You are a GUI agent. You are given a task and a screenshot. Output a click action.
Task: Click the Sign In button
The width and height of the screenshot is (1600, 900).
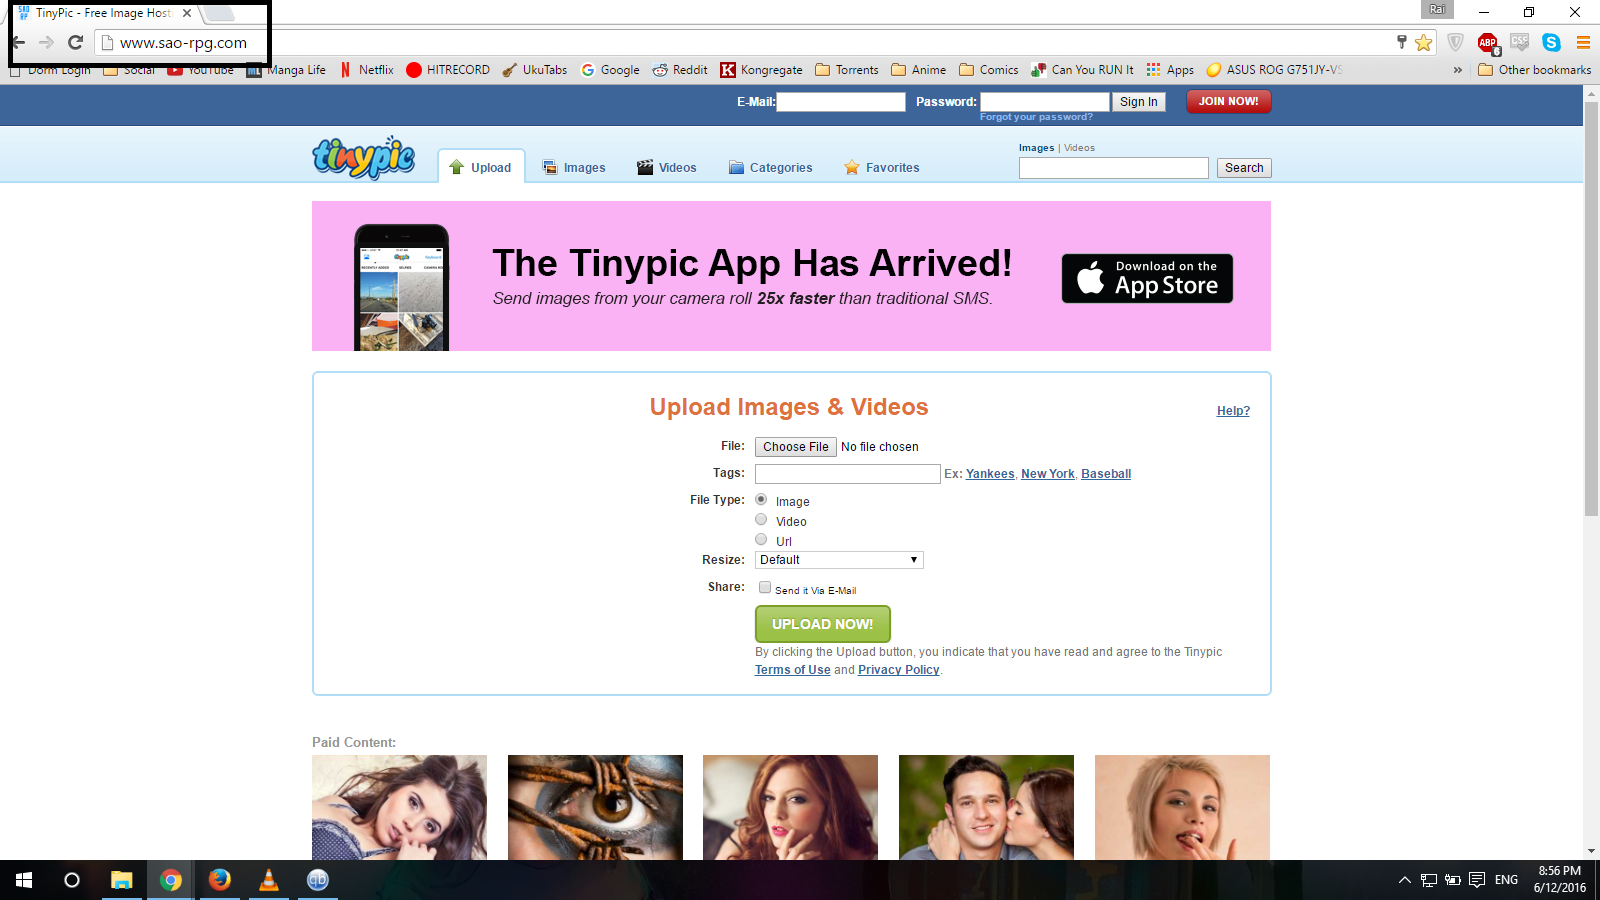pos(1139,102)
